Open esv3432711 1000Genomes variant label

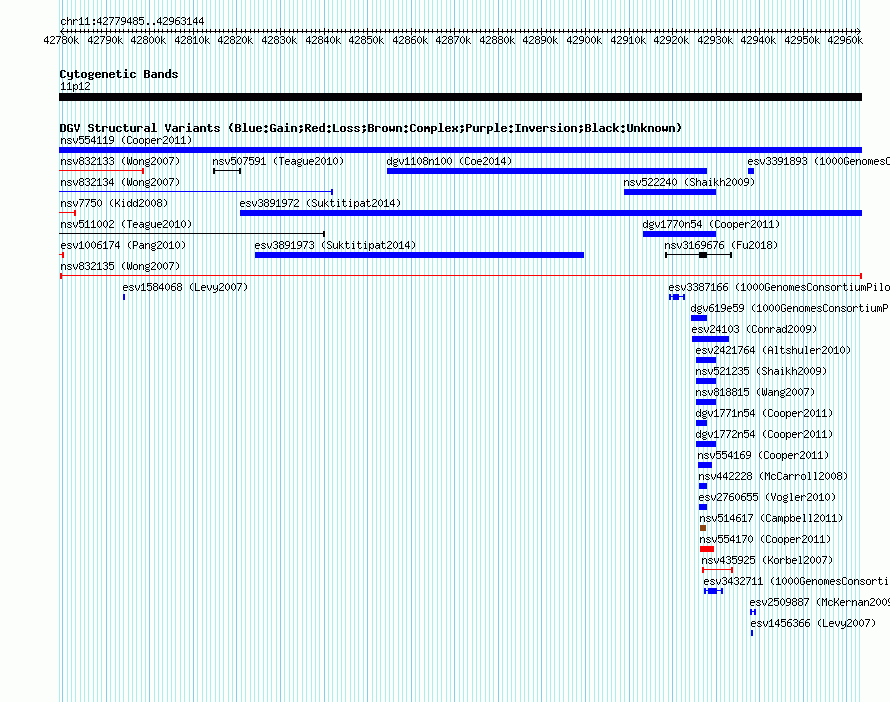tap(796, 581)
